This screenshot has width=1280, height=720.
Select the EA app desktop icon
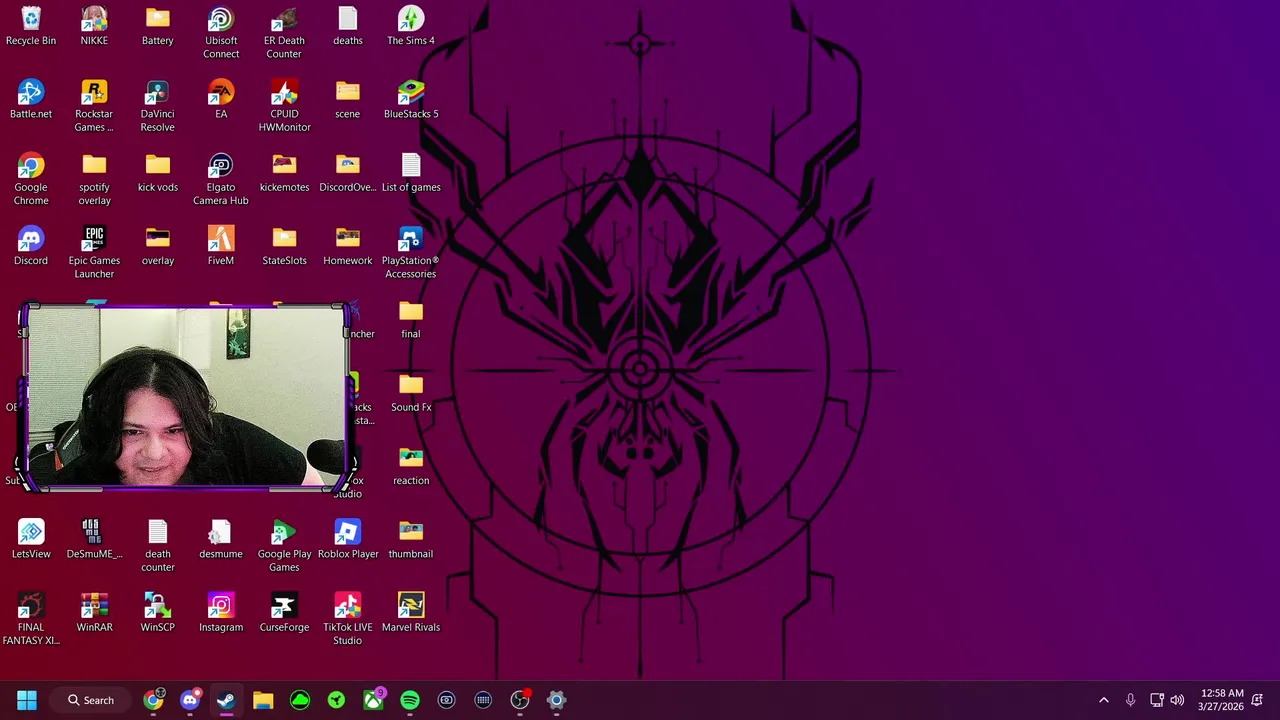click(x=221, y=100)
